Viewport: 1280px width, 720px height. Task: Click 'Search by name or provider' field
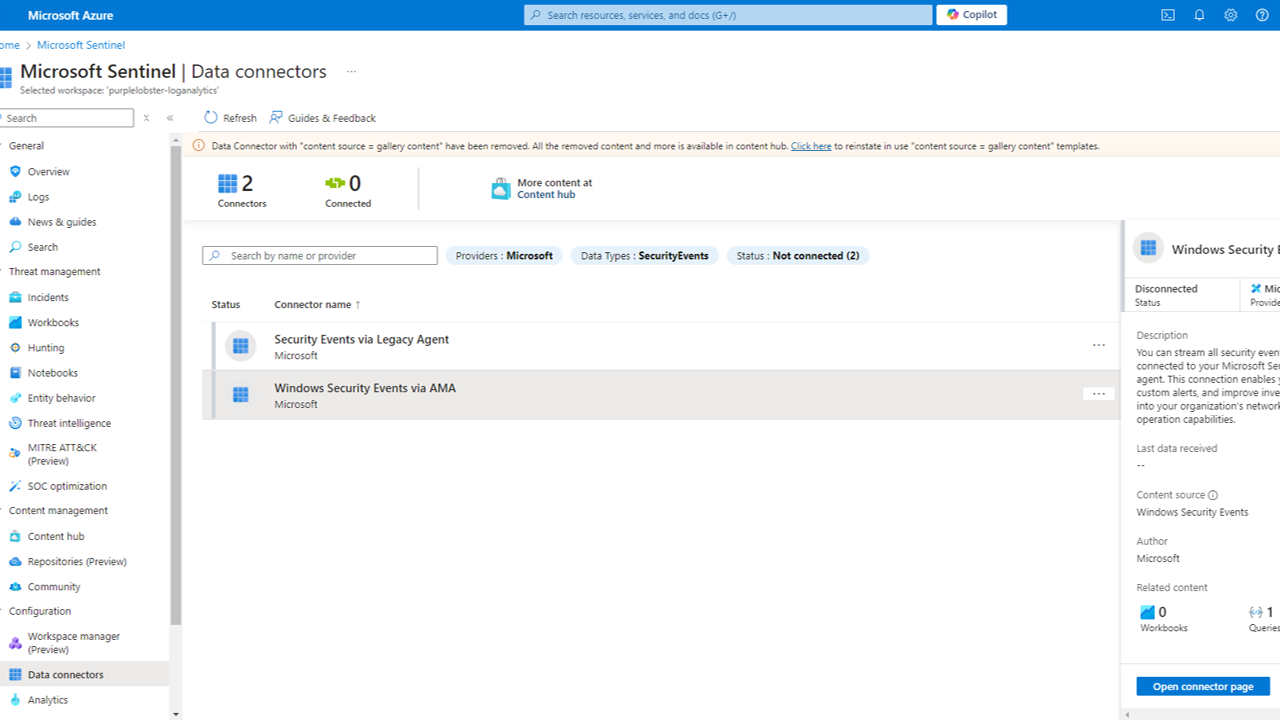320,256
